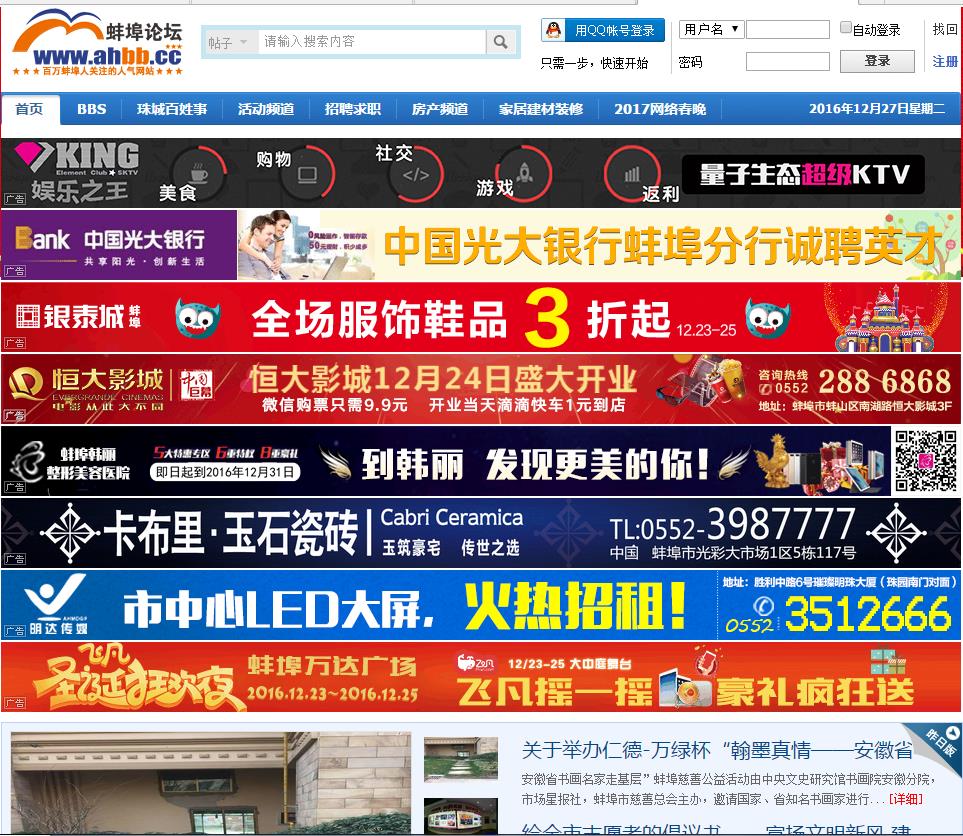Select the small garden path thumbnail

461,760
